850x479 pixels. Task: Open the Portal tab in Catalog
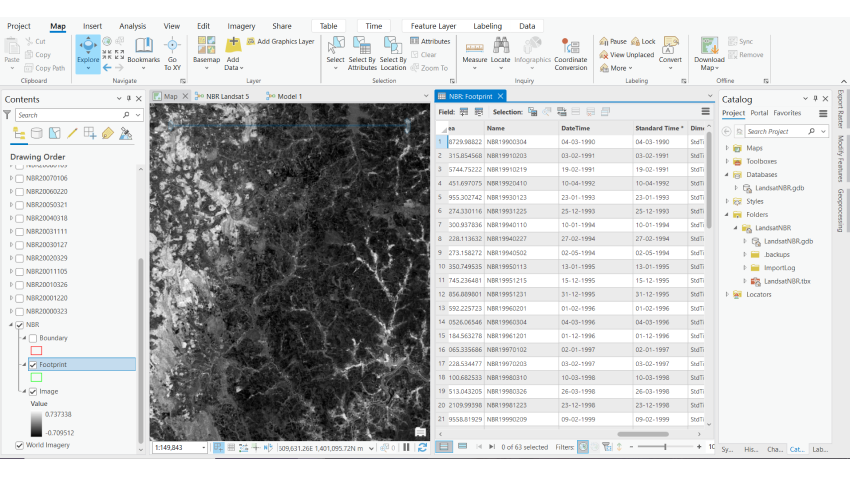[759, 113]
